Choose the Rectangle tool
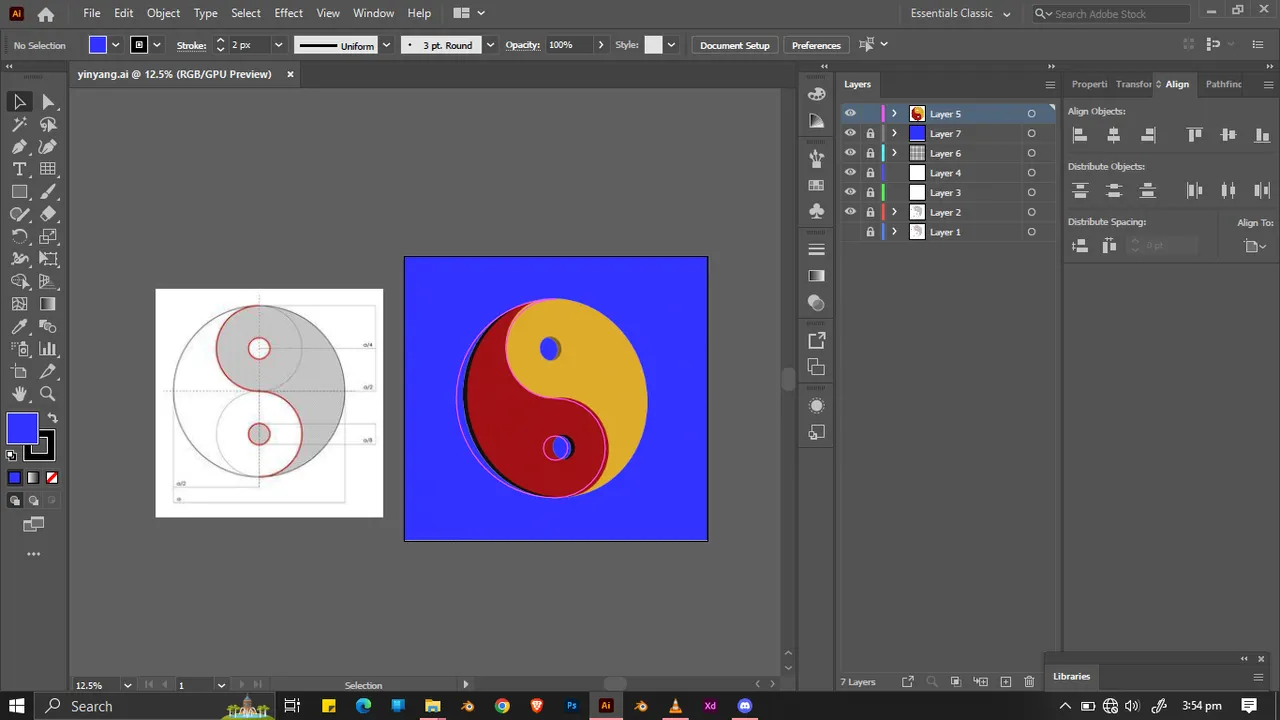This screenshot has width=1280, height=720. tap(19, 191)
